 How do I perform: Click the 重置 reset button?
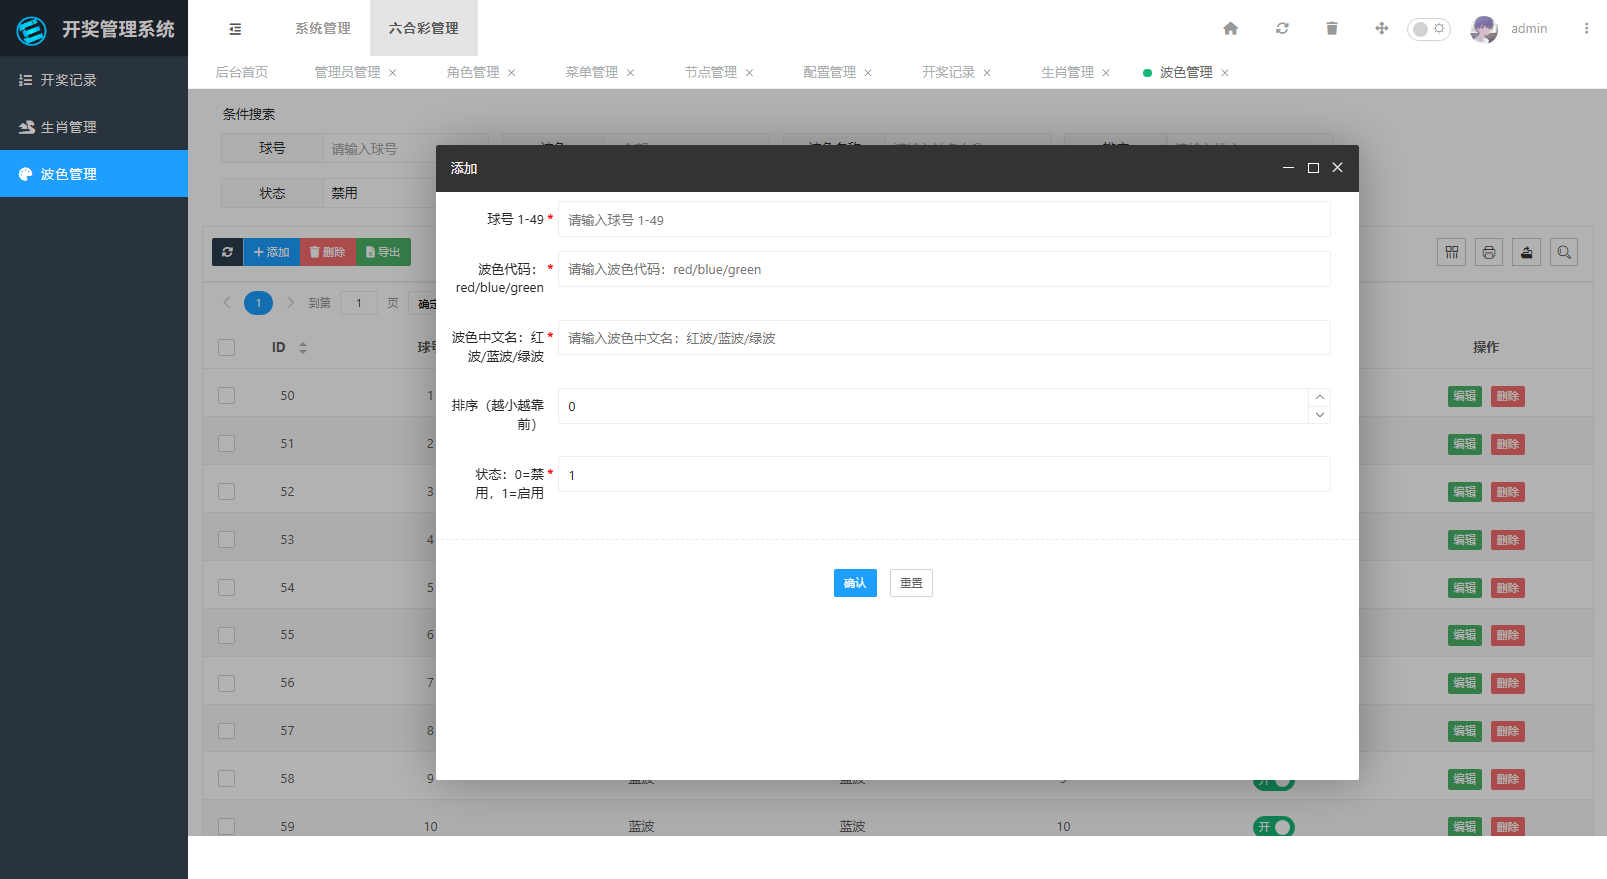[911, 583]
